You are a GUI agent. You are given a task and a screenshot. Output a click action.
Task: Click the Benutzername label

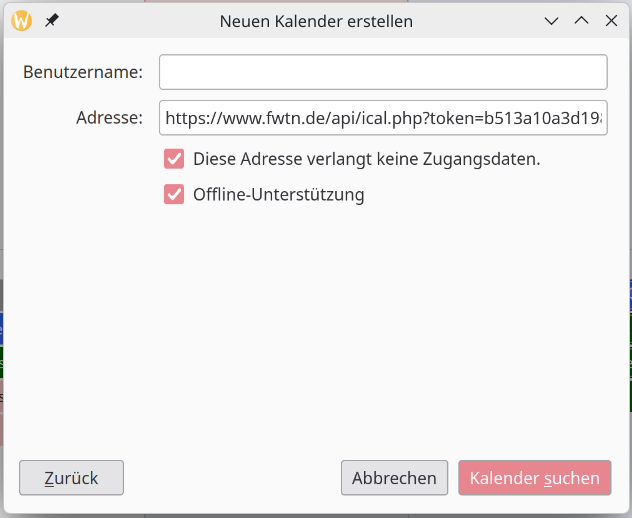[x=82, y=72]
